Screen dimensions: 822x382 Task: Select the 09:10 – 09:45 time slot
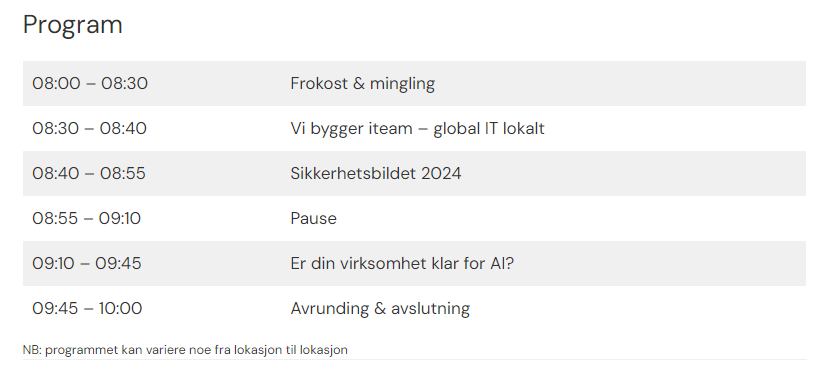[87, 264]
